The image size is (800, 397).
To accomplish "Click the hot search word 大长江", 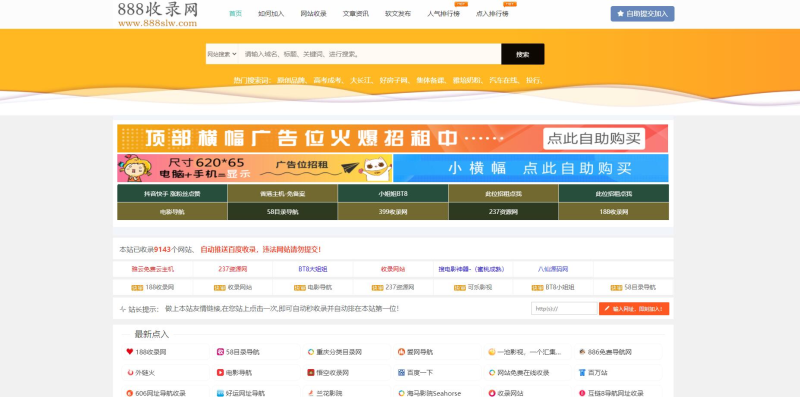I will click(361, 80).
